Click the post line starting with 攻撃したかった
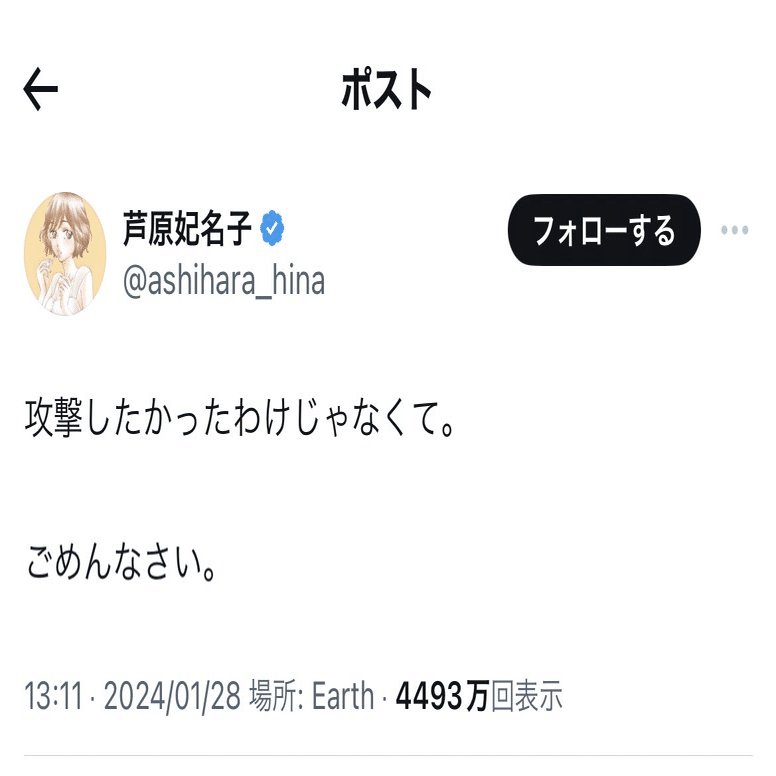 coord(240,419)
